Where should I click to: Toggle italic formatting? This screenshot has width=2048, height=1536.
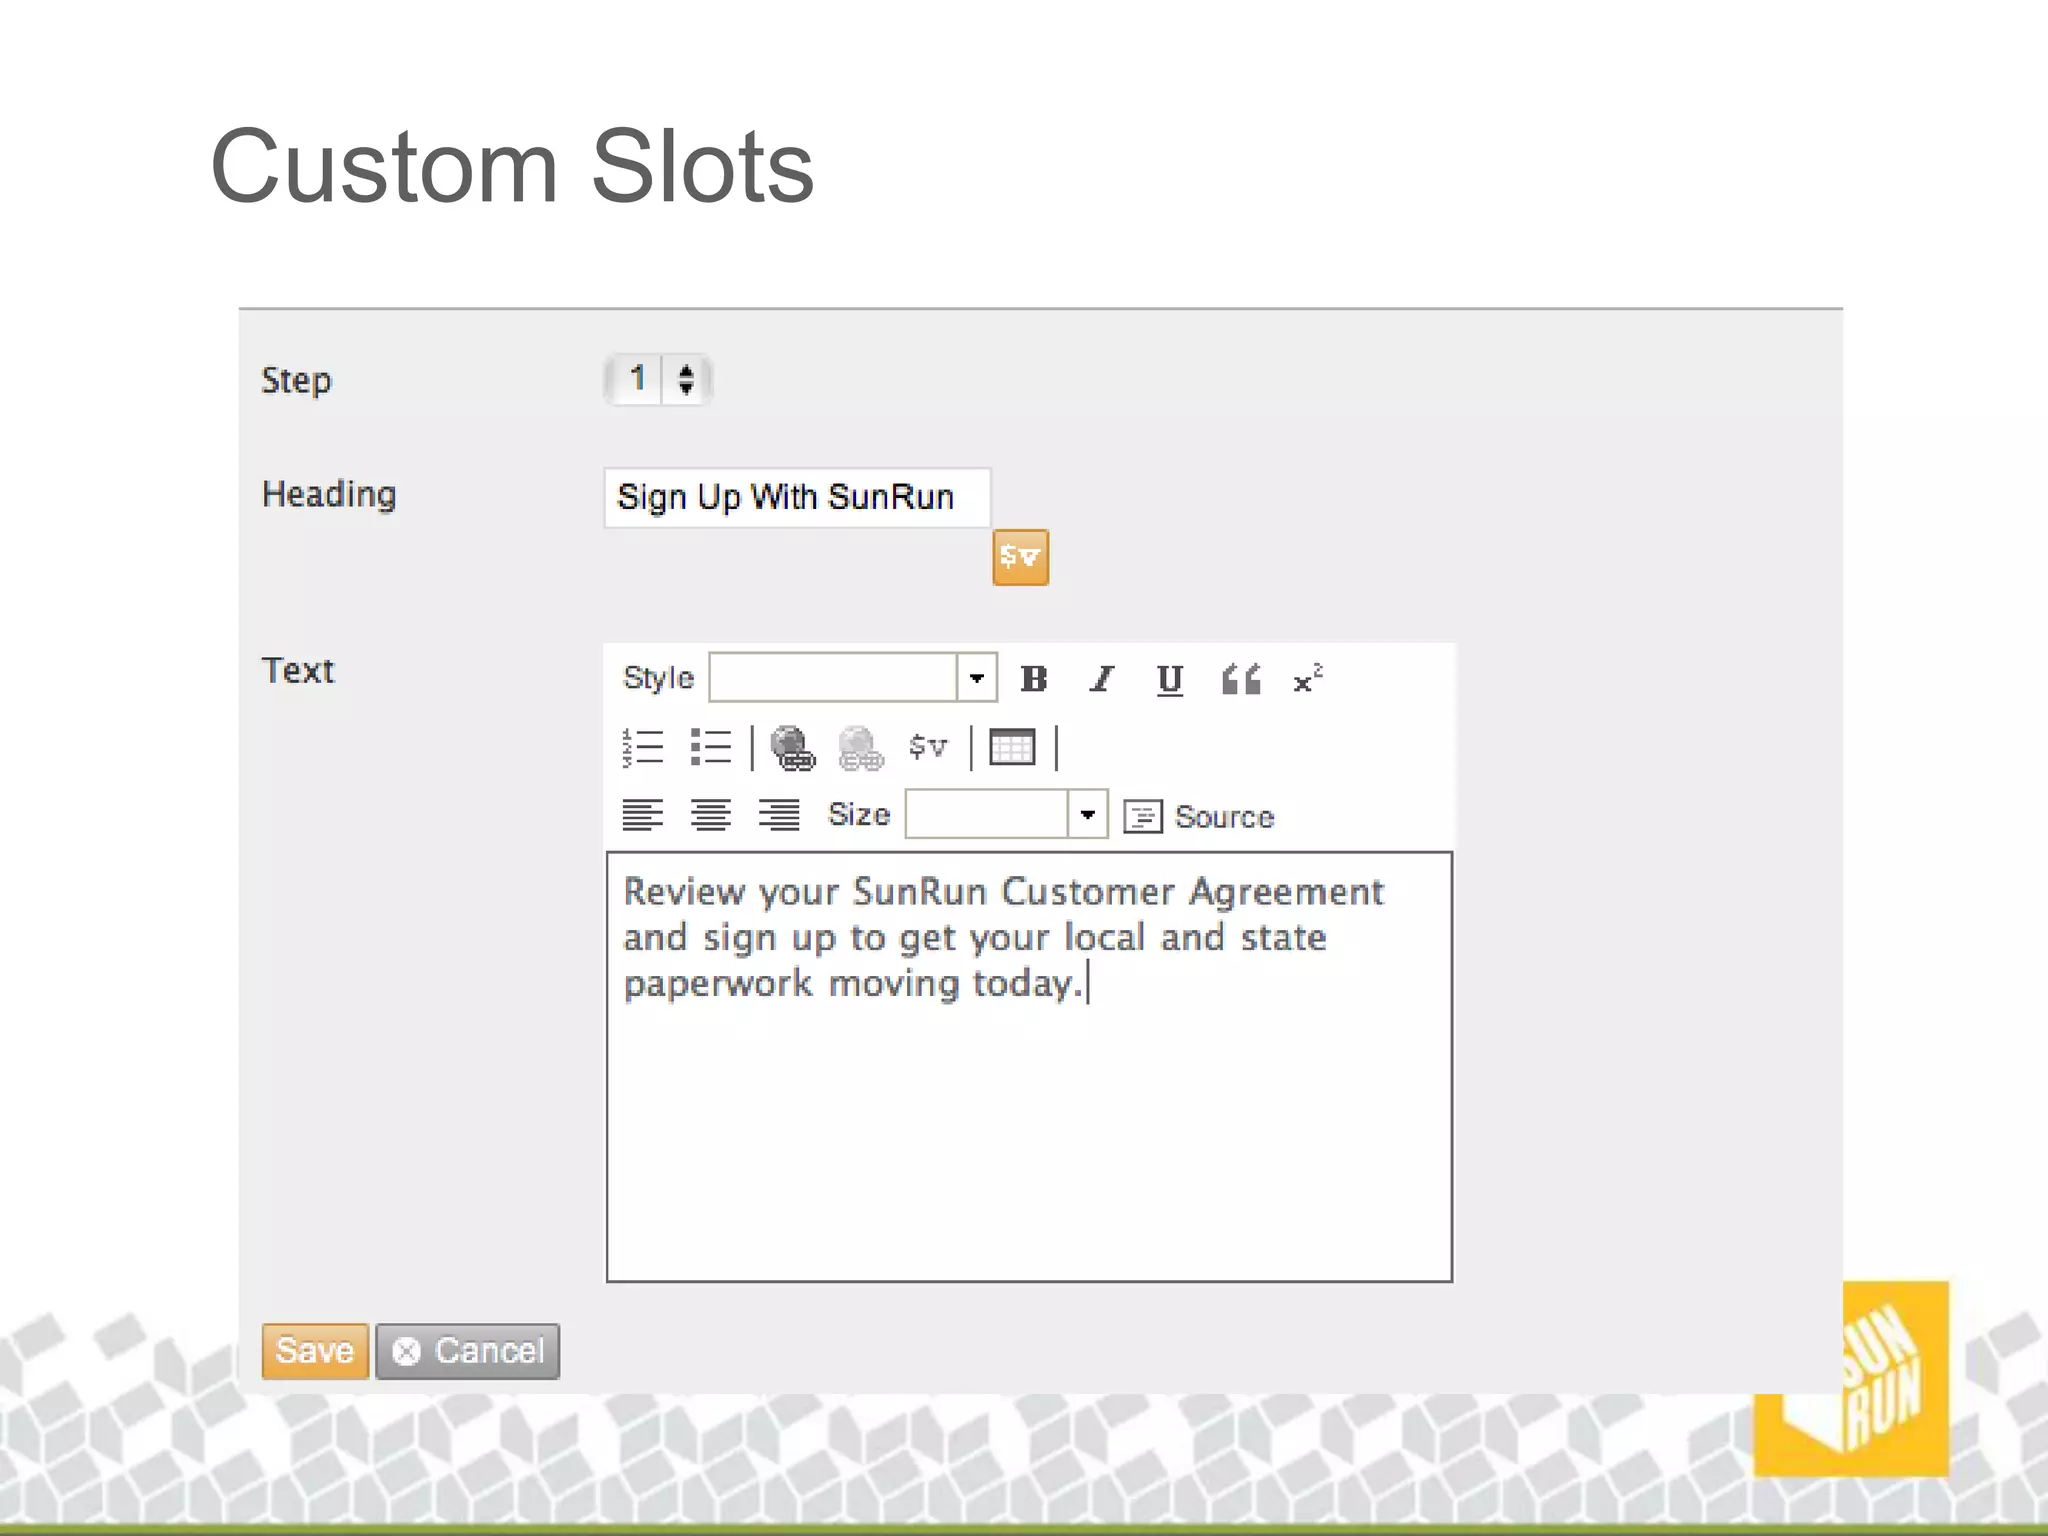pos(1102,679)
